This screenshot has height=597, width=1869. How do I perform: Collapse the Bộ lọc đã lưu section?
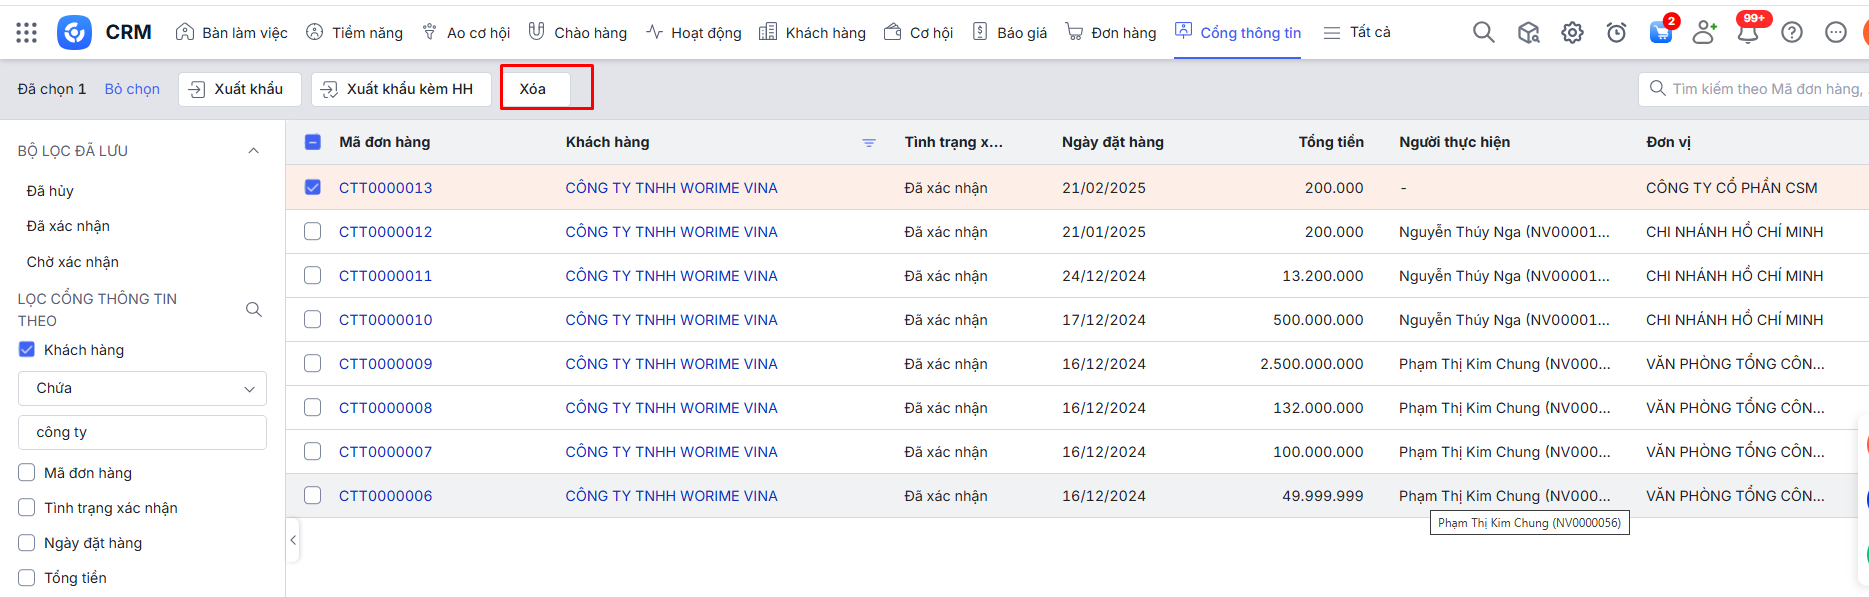tap(253, 151)
